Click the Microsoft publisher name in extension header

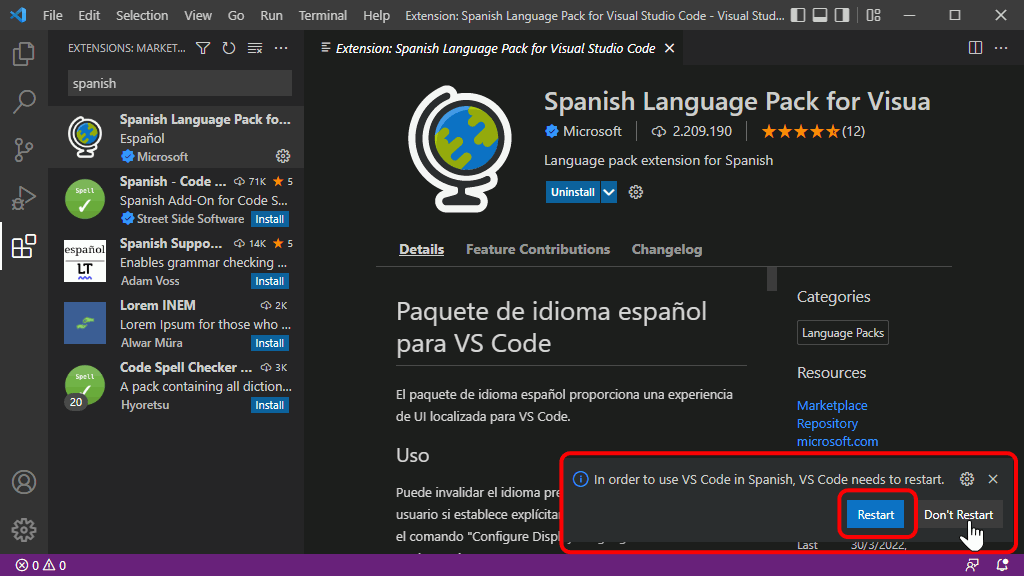pyautogui.click(x=592, y=131)
